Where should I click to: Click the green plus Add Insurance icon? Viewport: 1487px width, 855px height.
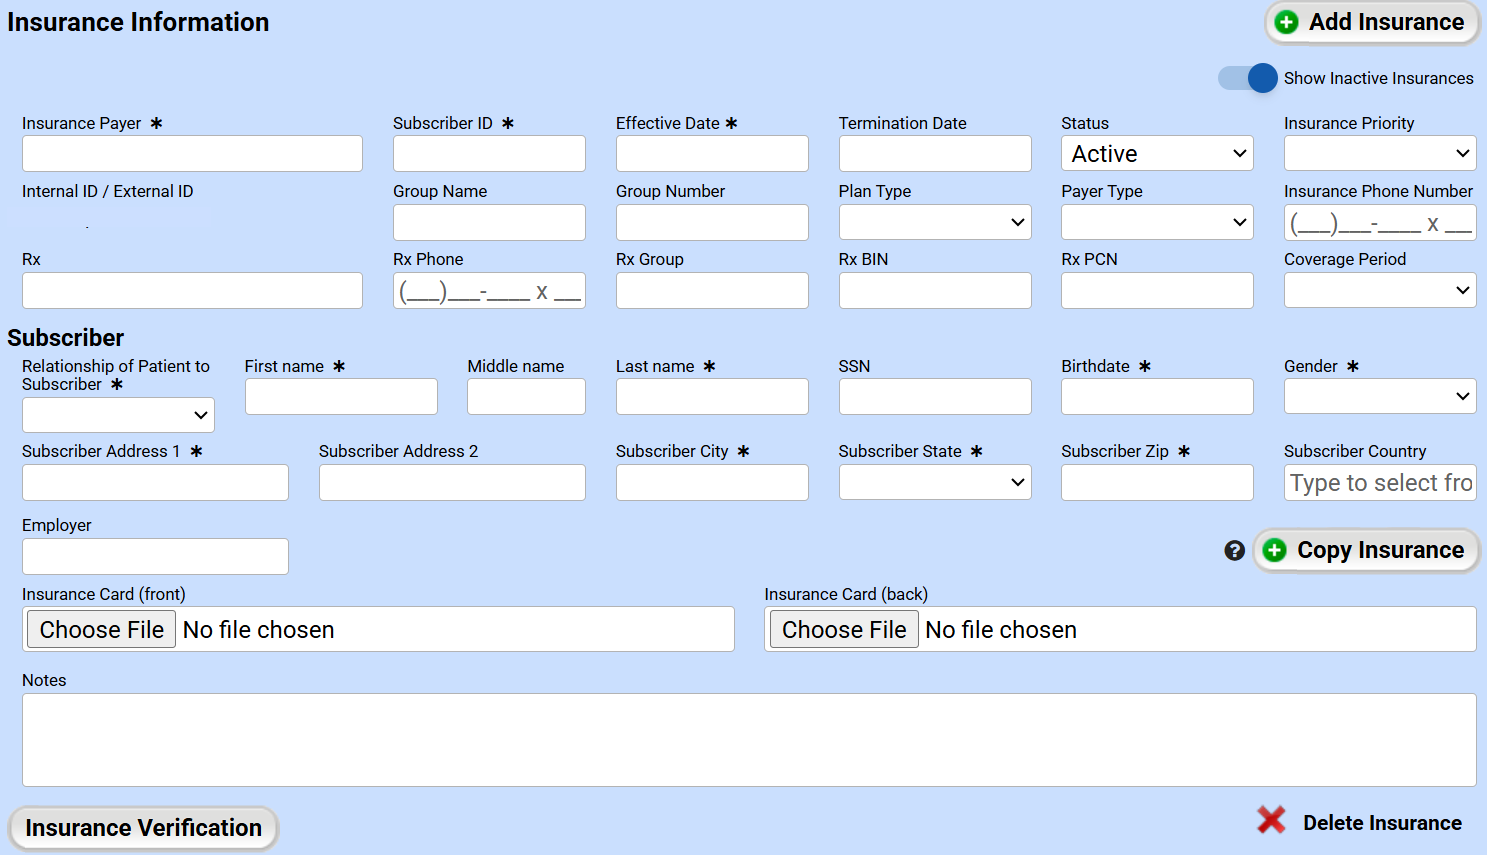(1287, 22)
